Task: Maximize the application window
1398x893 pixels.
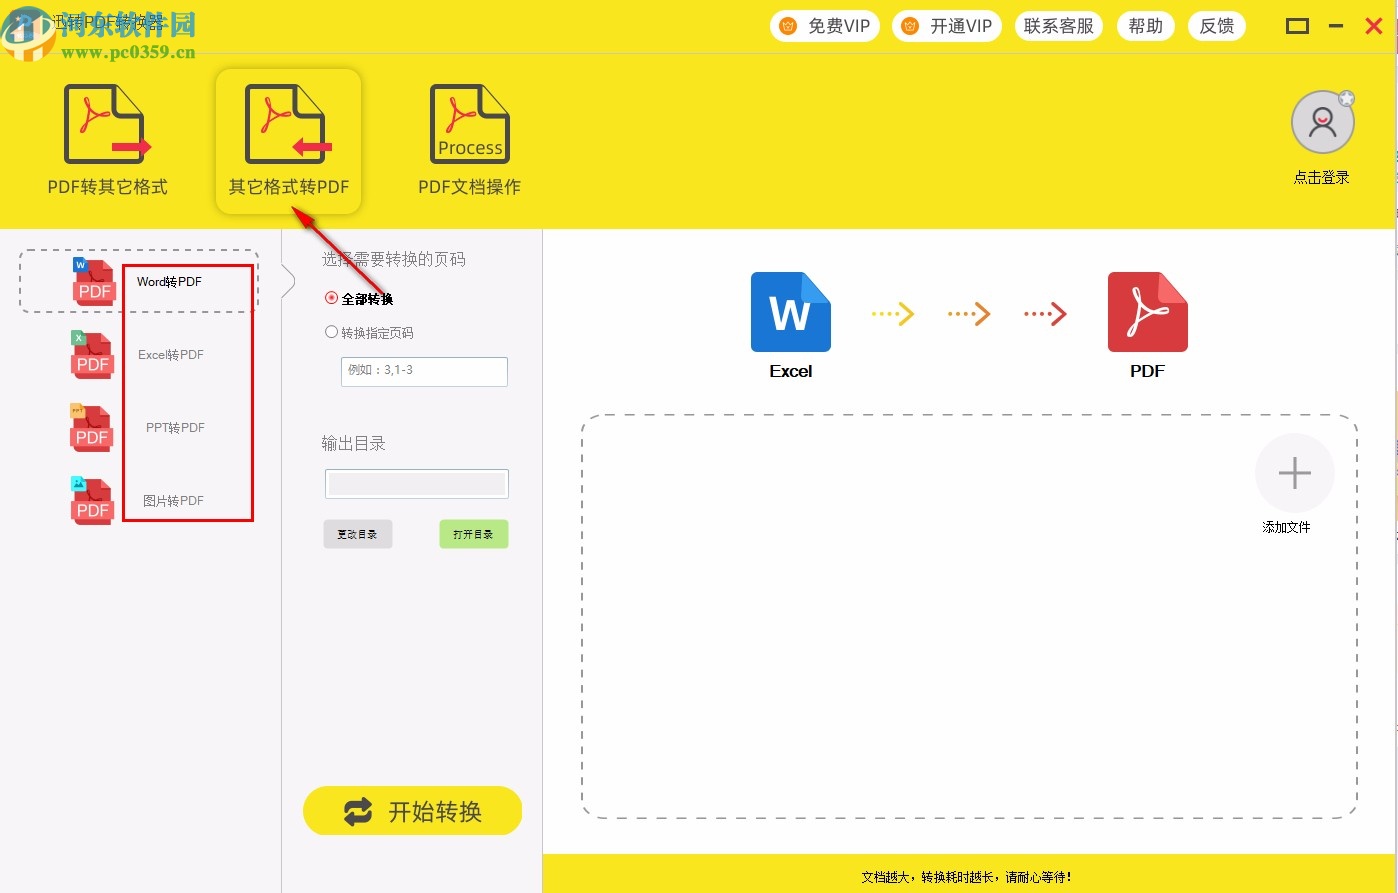Action: [x=1297, y=26]
